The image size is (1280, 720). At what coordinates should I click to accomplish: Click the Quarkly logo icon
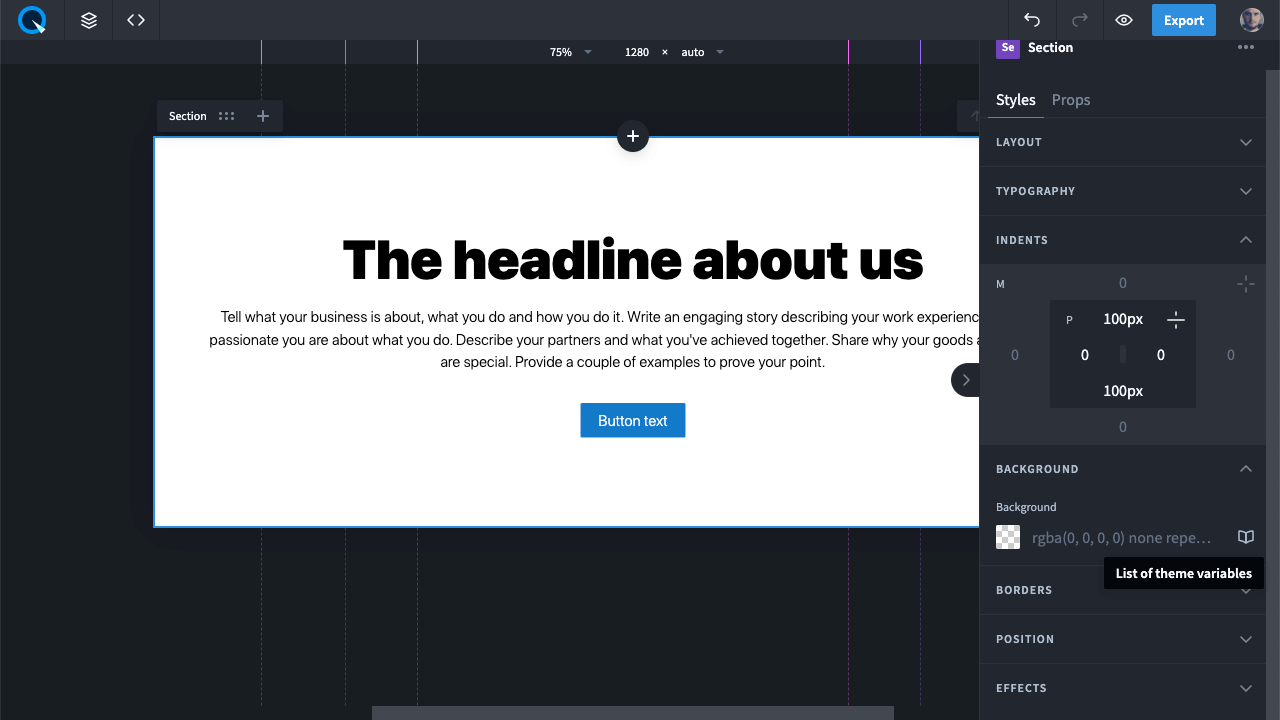click(x=32, y=20)
